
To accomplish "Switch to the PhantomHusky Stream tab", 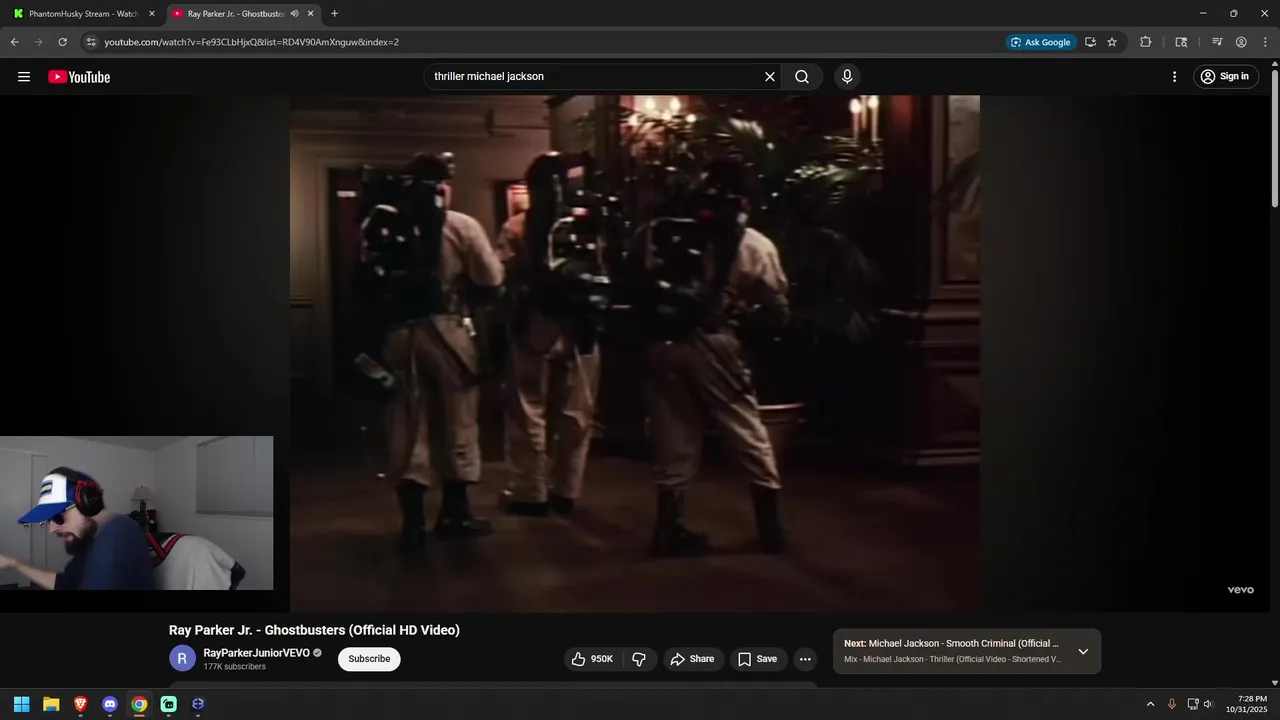I will (x=84, y=14).
